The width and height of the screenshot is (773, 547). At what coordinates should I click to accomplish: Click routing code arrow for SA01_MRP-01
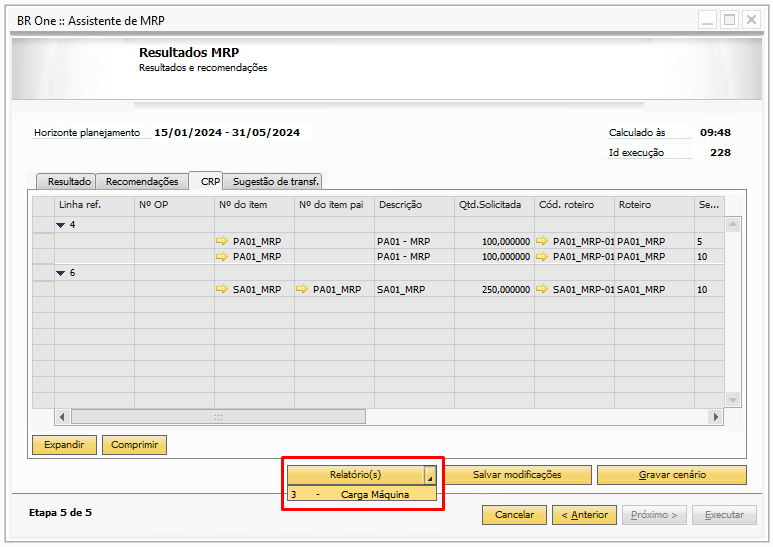coord(542,289)
